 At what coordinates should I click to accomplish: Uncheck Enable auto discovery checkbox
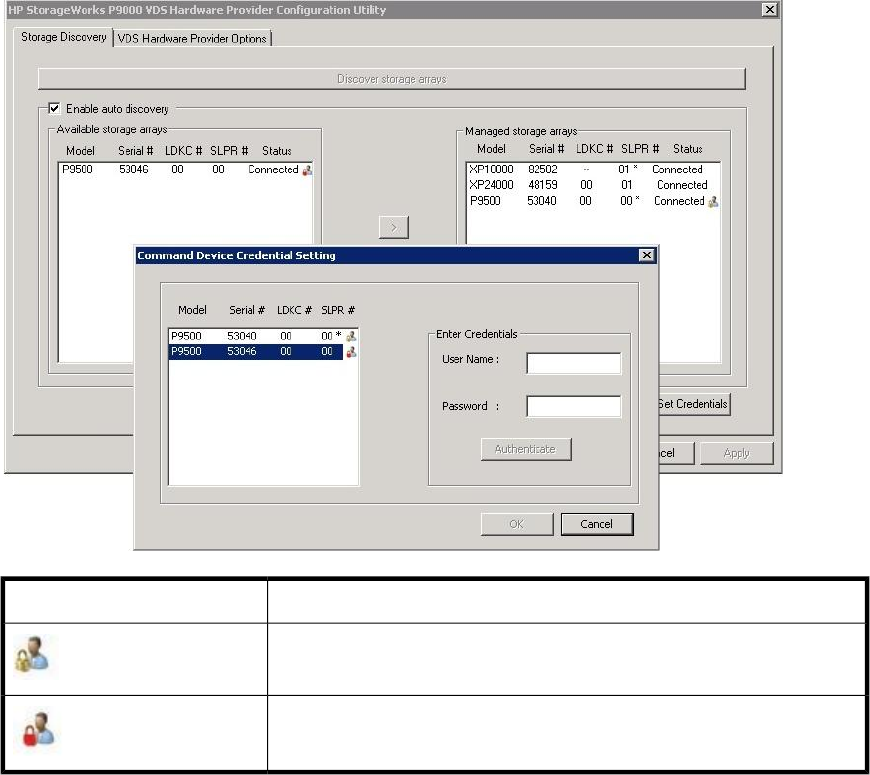point(55,108)
